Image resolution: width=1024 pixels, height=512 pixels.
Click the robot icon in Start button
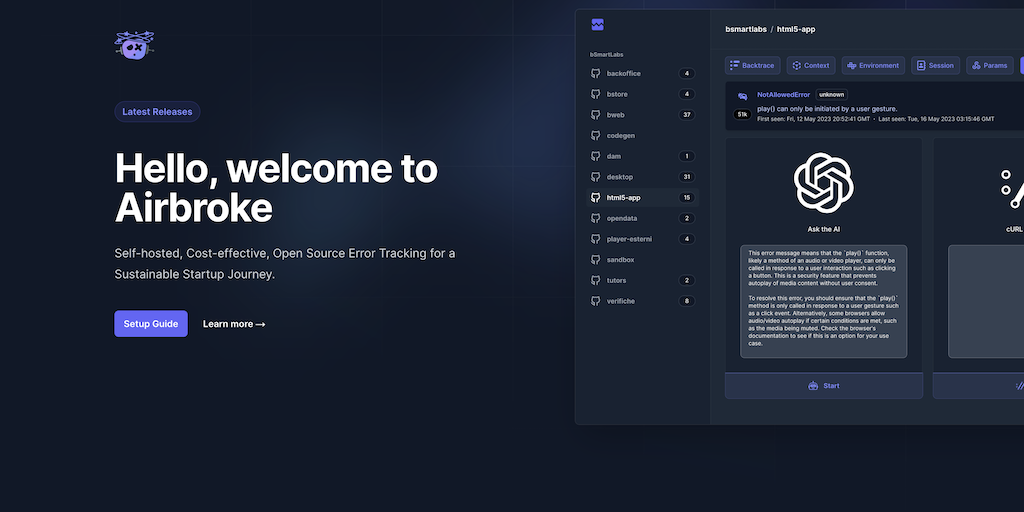(x=813, y=386)
